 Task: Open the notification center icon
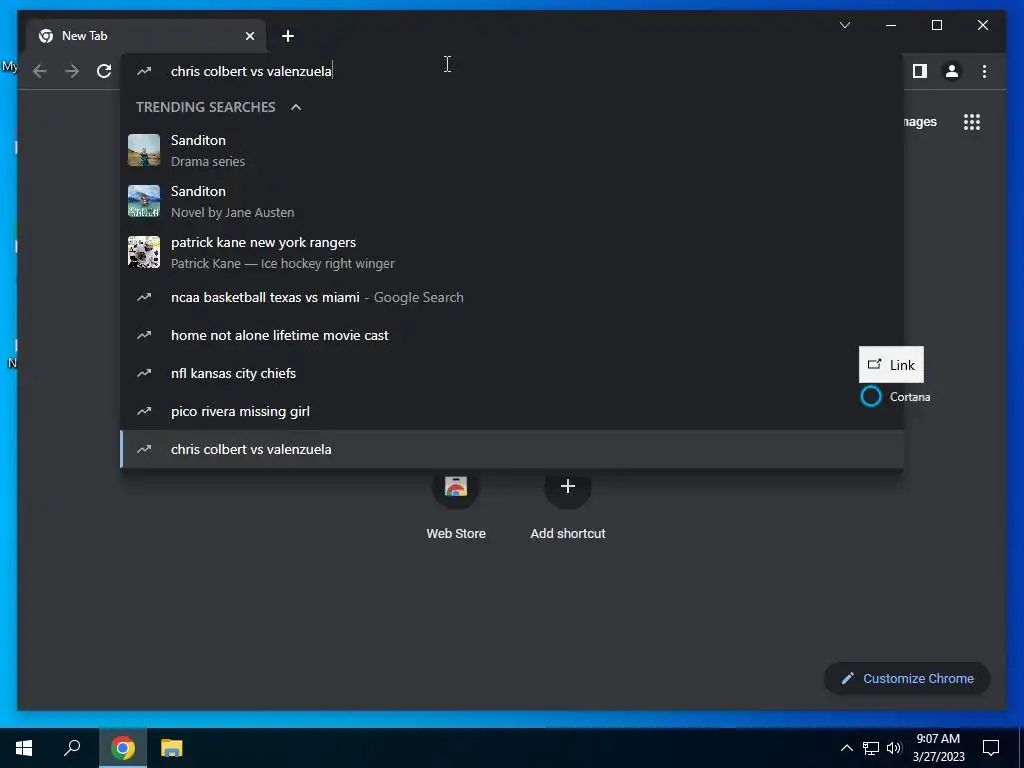tap(991, 748)
